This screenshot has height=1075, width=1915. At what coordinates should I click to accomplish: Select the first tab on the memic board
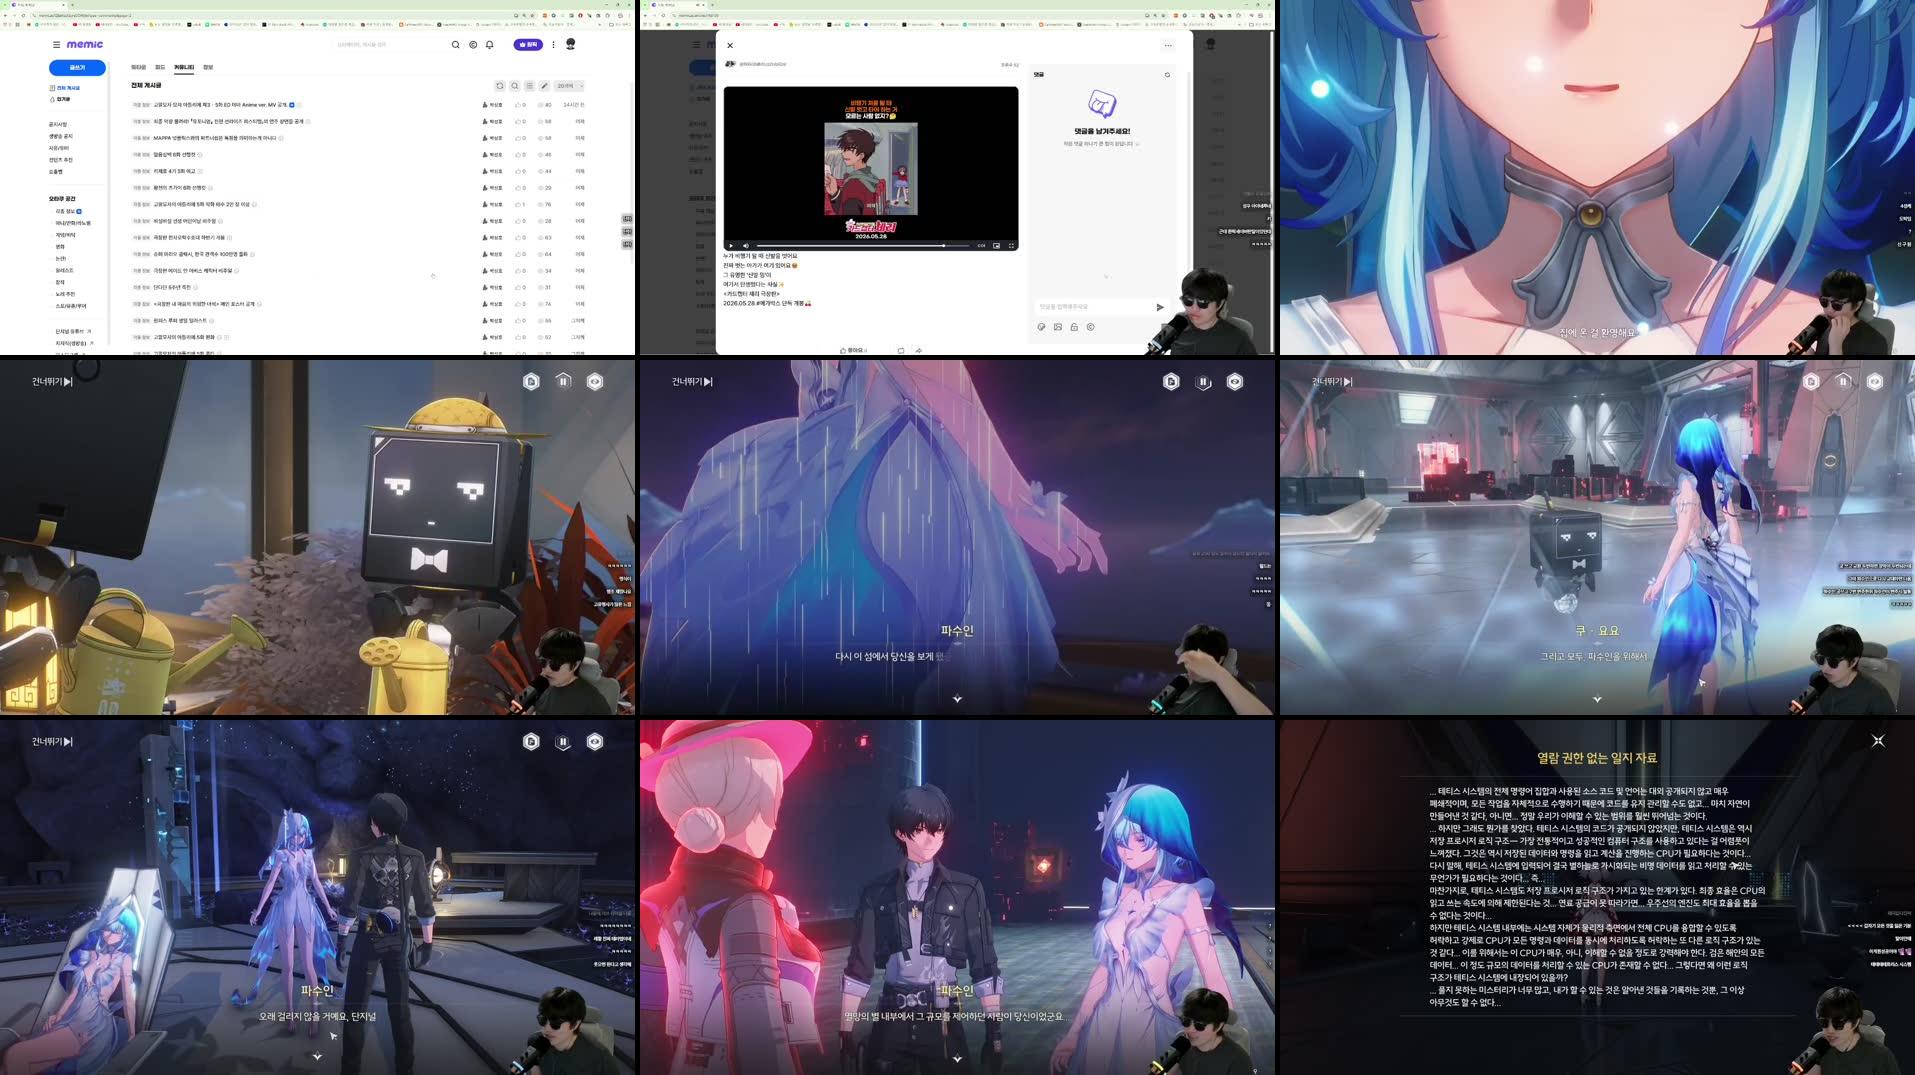point(139,67)
